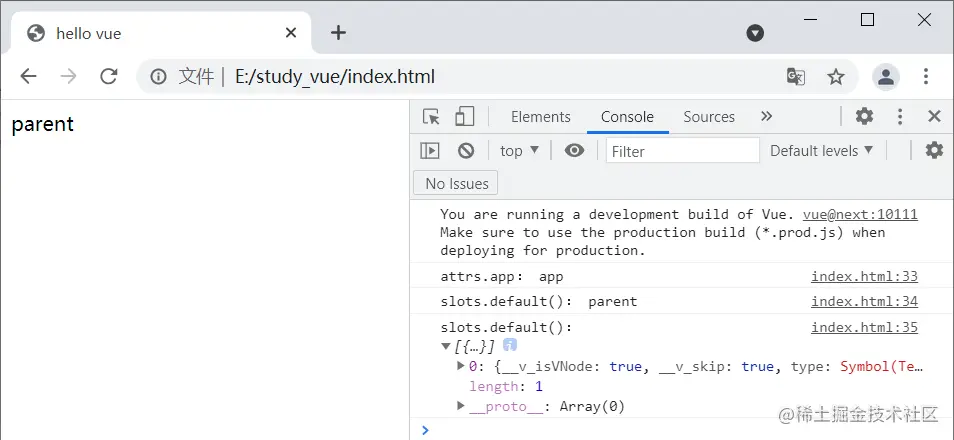
Task: Show the console sidebar
Action: point(430,150)
